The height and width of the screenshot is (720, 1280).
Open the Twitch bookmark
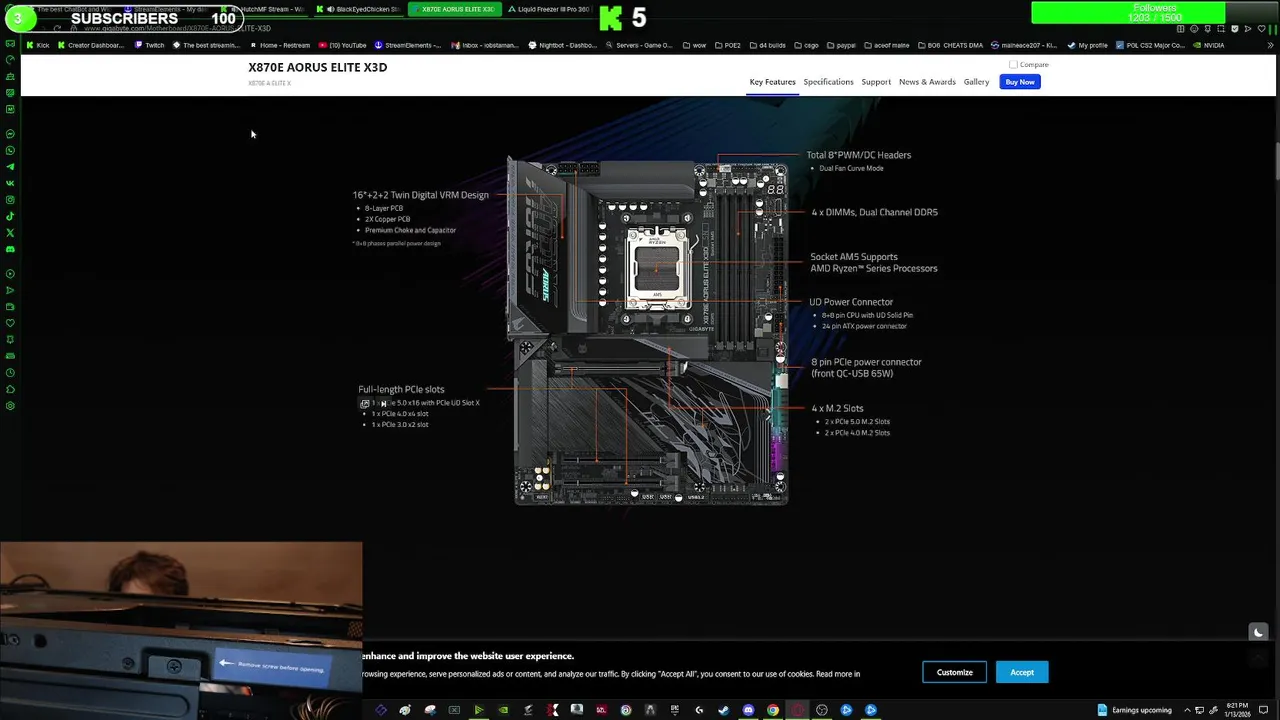click(x=150, y=45)
